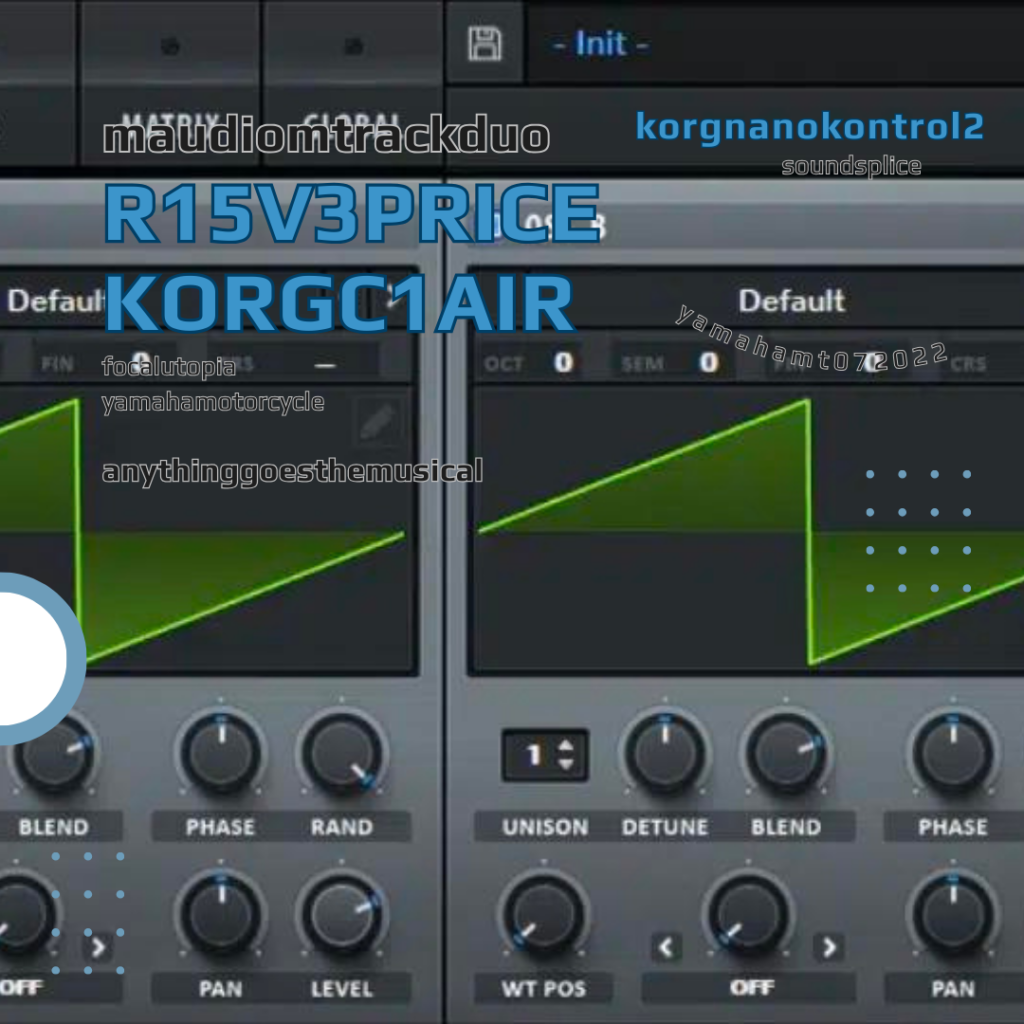The height and width of the screenshot is (1024, 1024).
Task: Click the OSC B PAN knob
Action: click(x=953, y=915)
